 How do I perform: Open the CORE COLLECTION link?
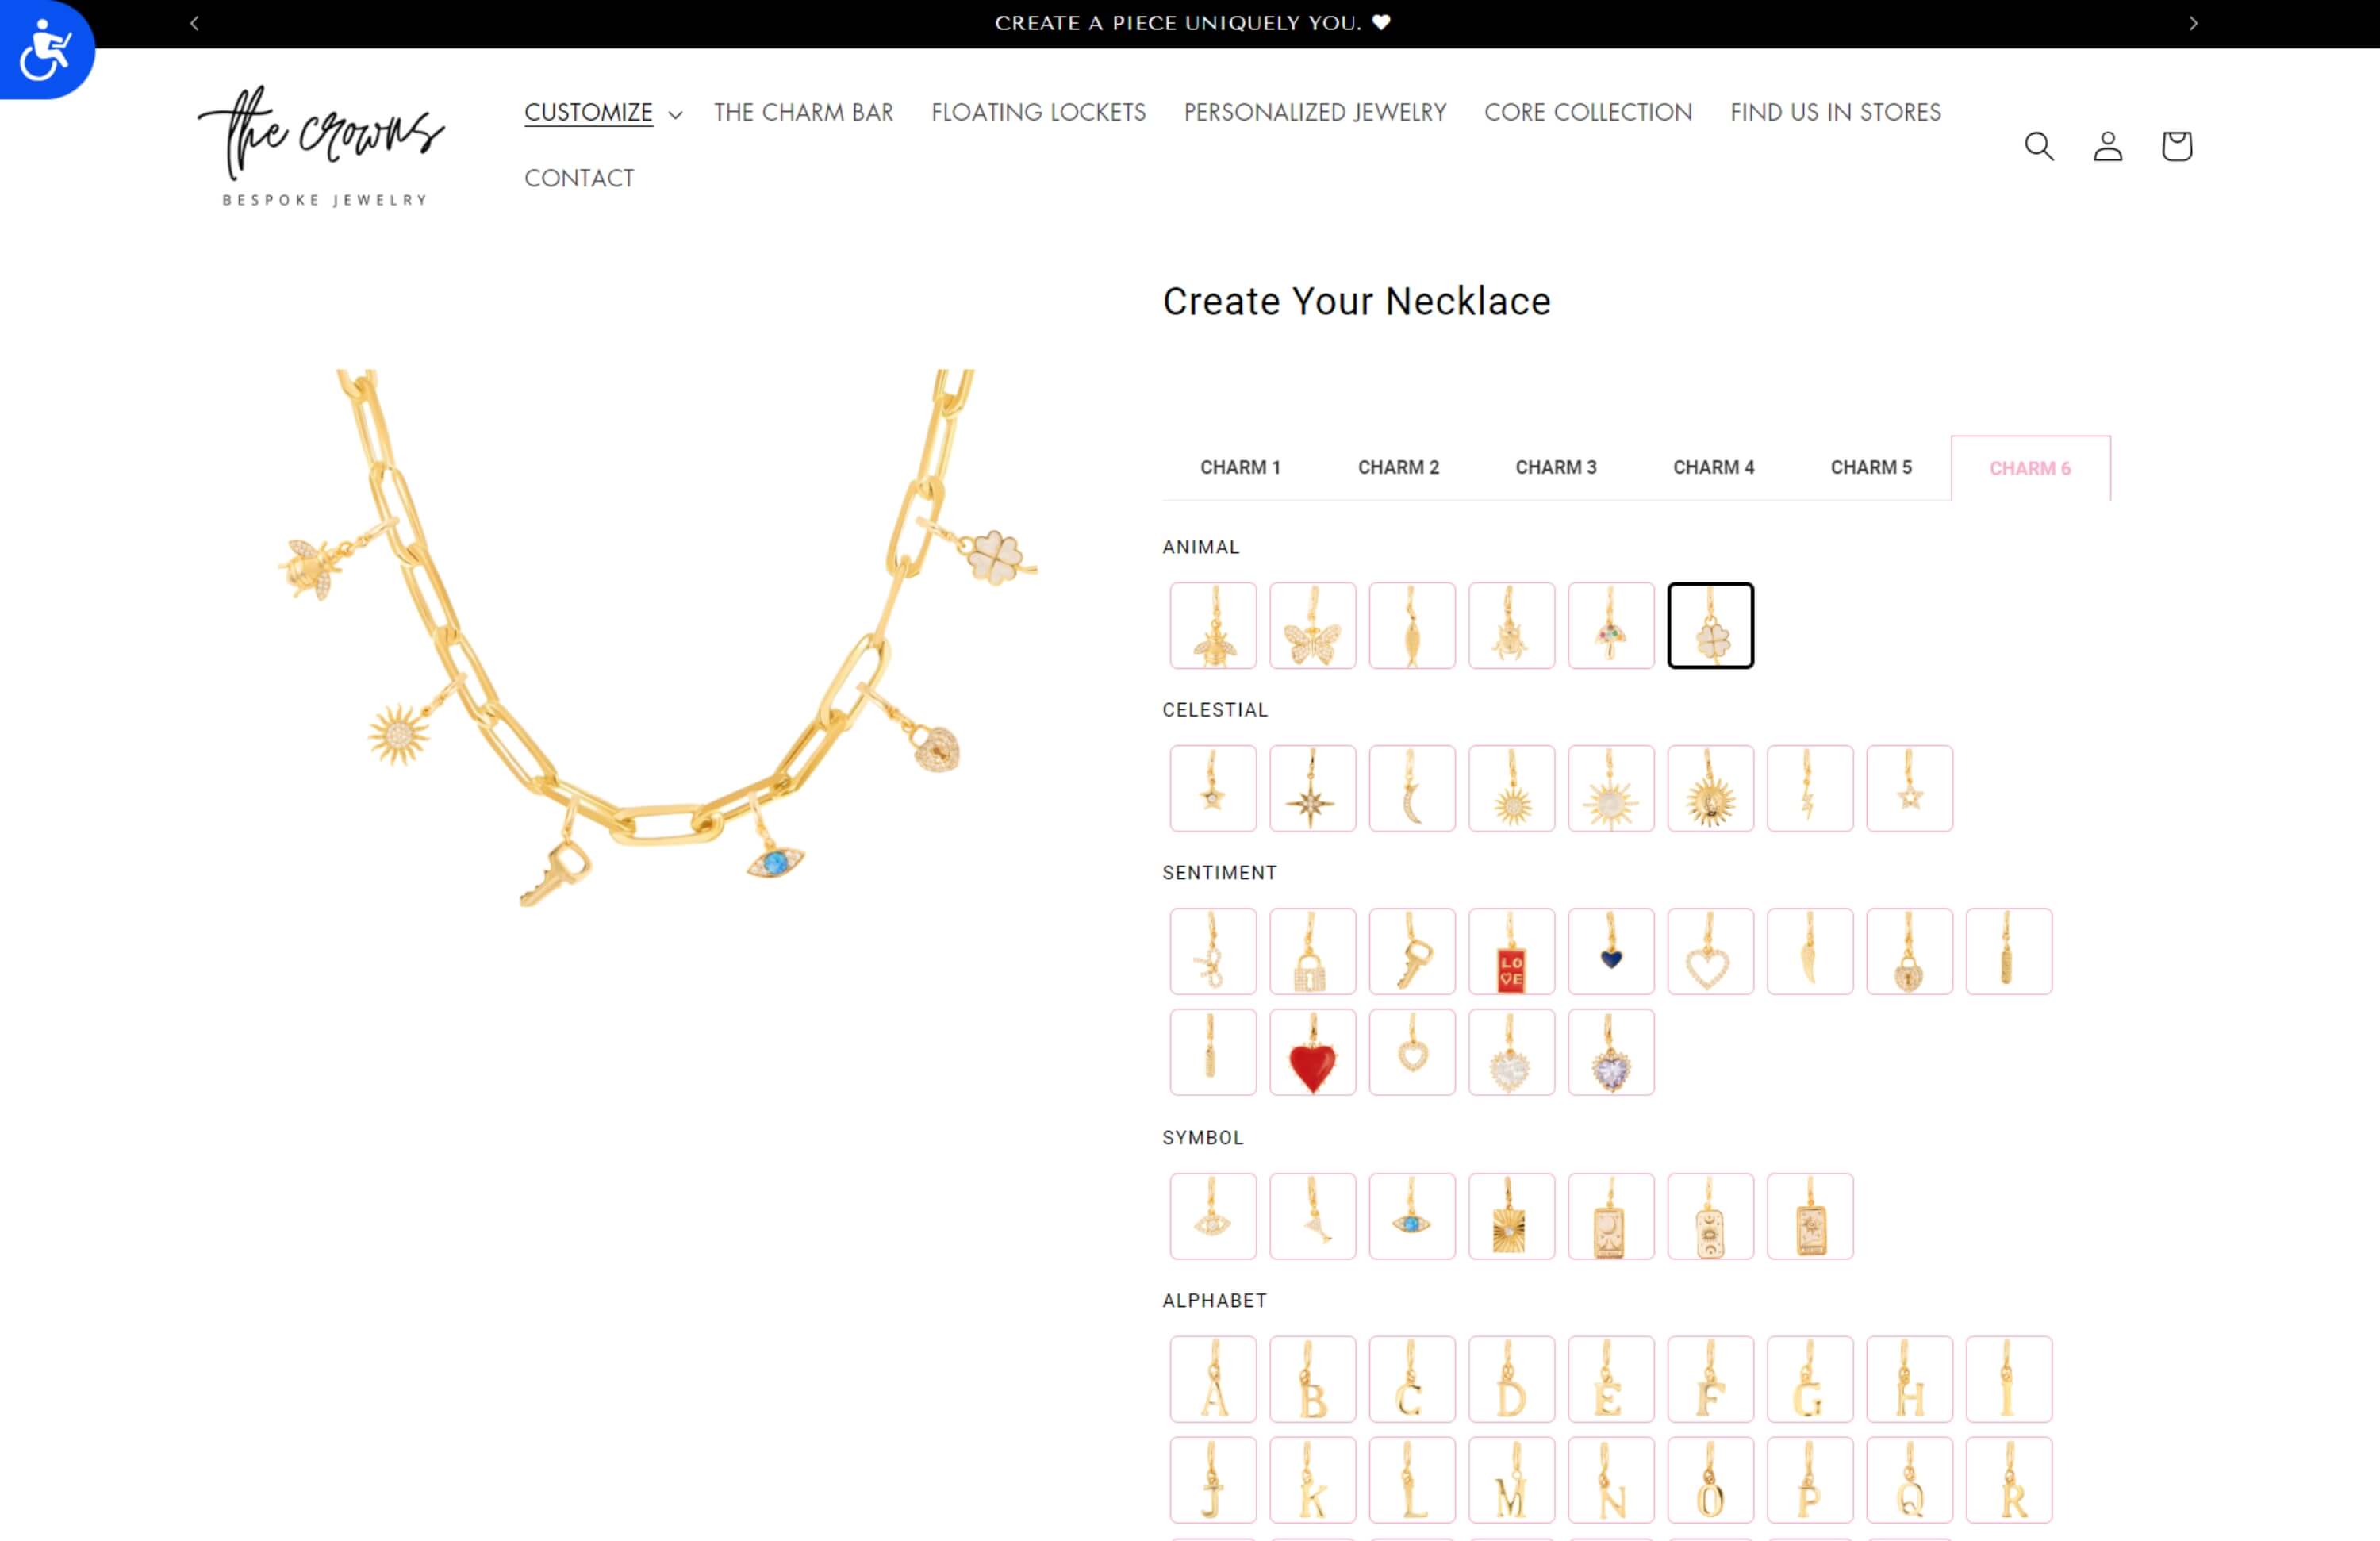(1587, 113)
